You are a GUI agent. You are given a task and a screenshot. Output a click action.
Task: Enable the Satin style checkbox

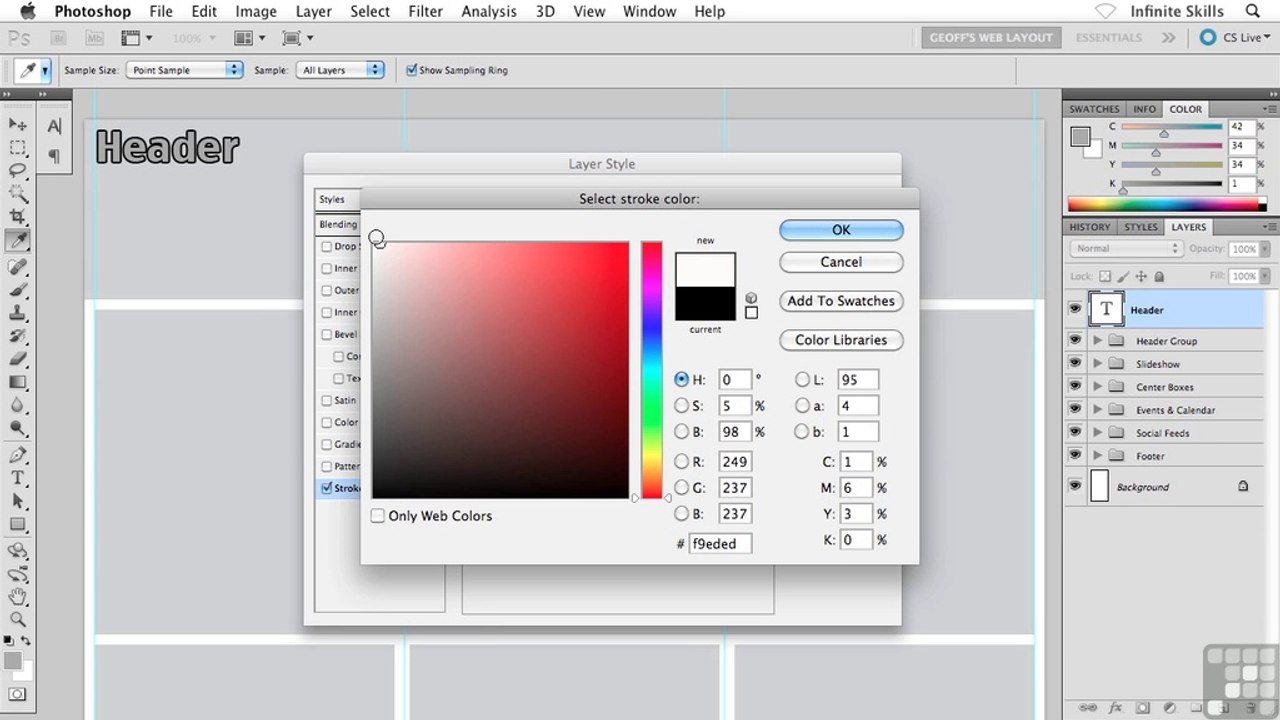tap(326, 400)
